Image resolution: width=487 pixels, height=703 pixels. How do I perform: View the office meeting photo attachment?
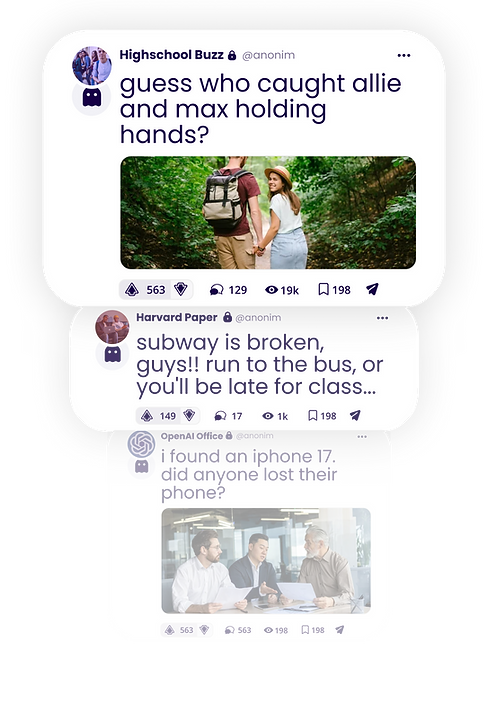pyautogui.click(x=266, y=560)
